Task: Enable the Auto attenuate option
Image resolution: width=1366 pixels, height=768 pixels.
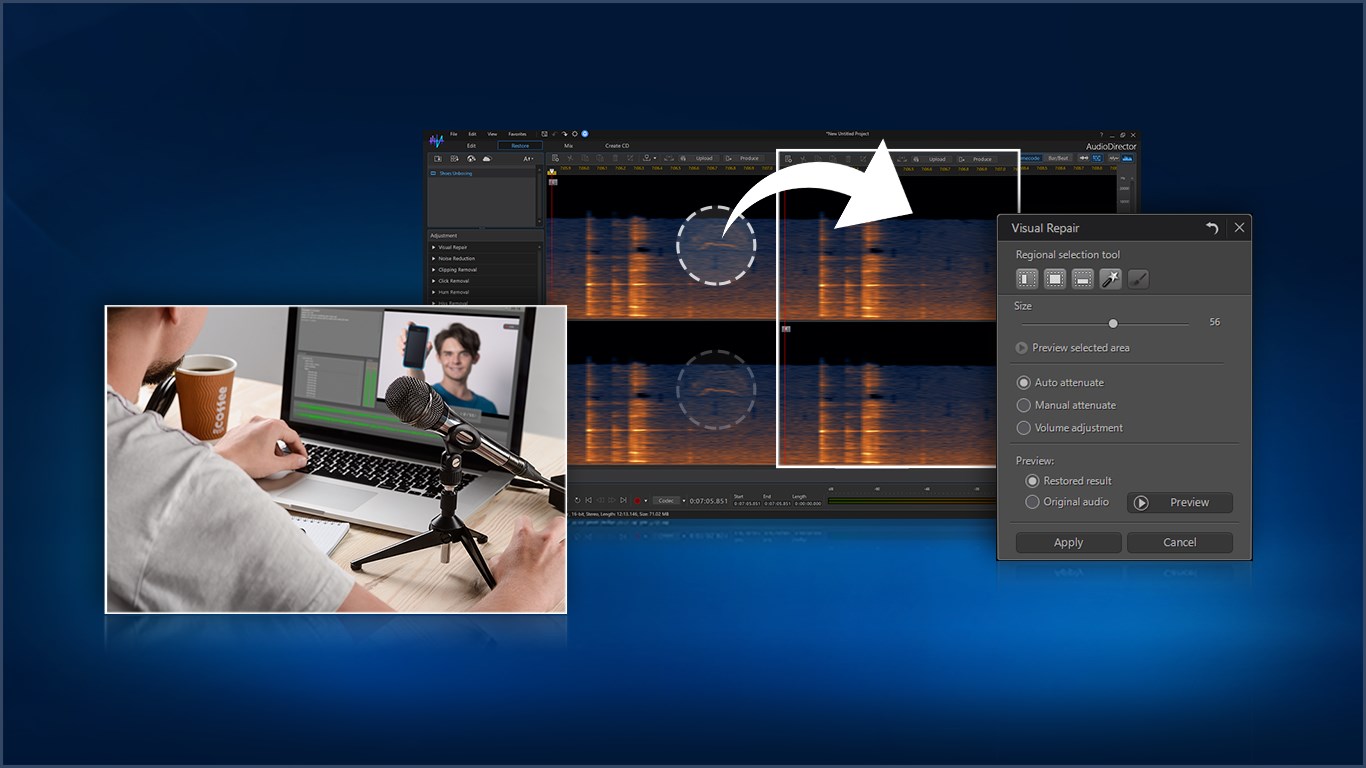Action: [1023, 382]
